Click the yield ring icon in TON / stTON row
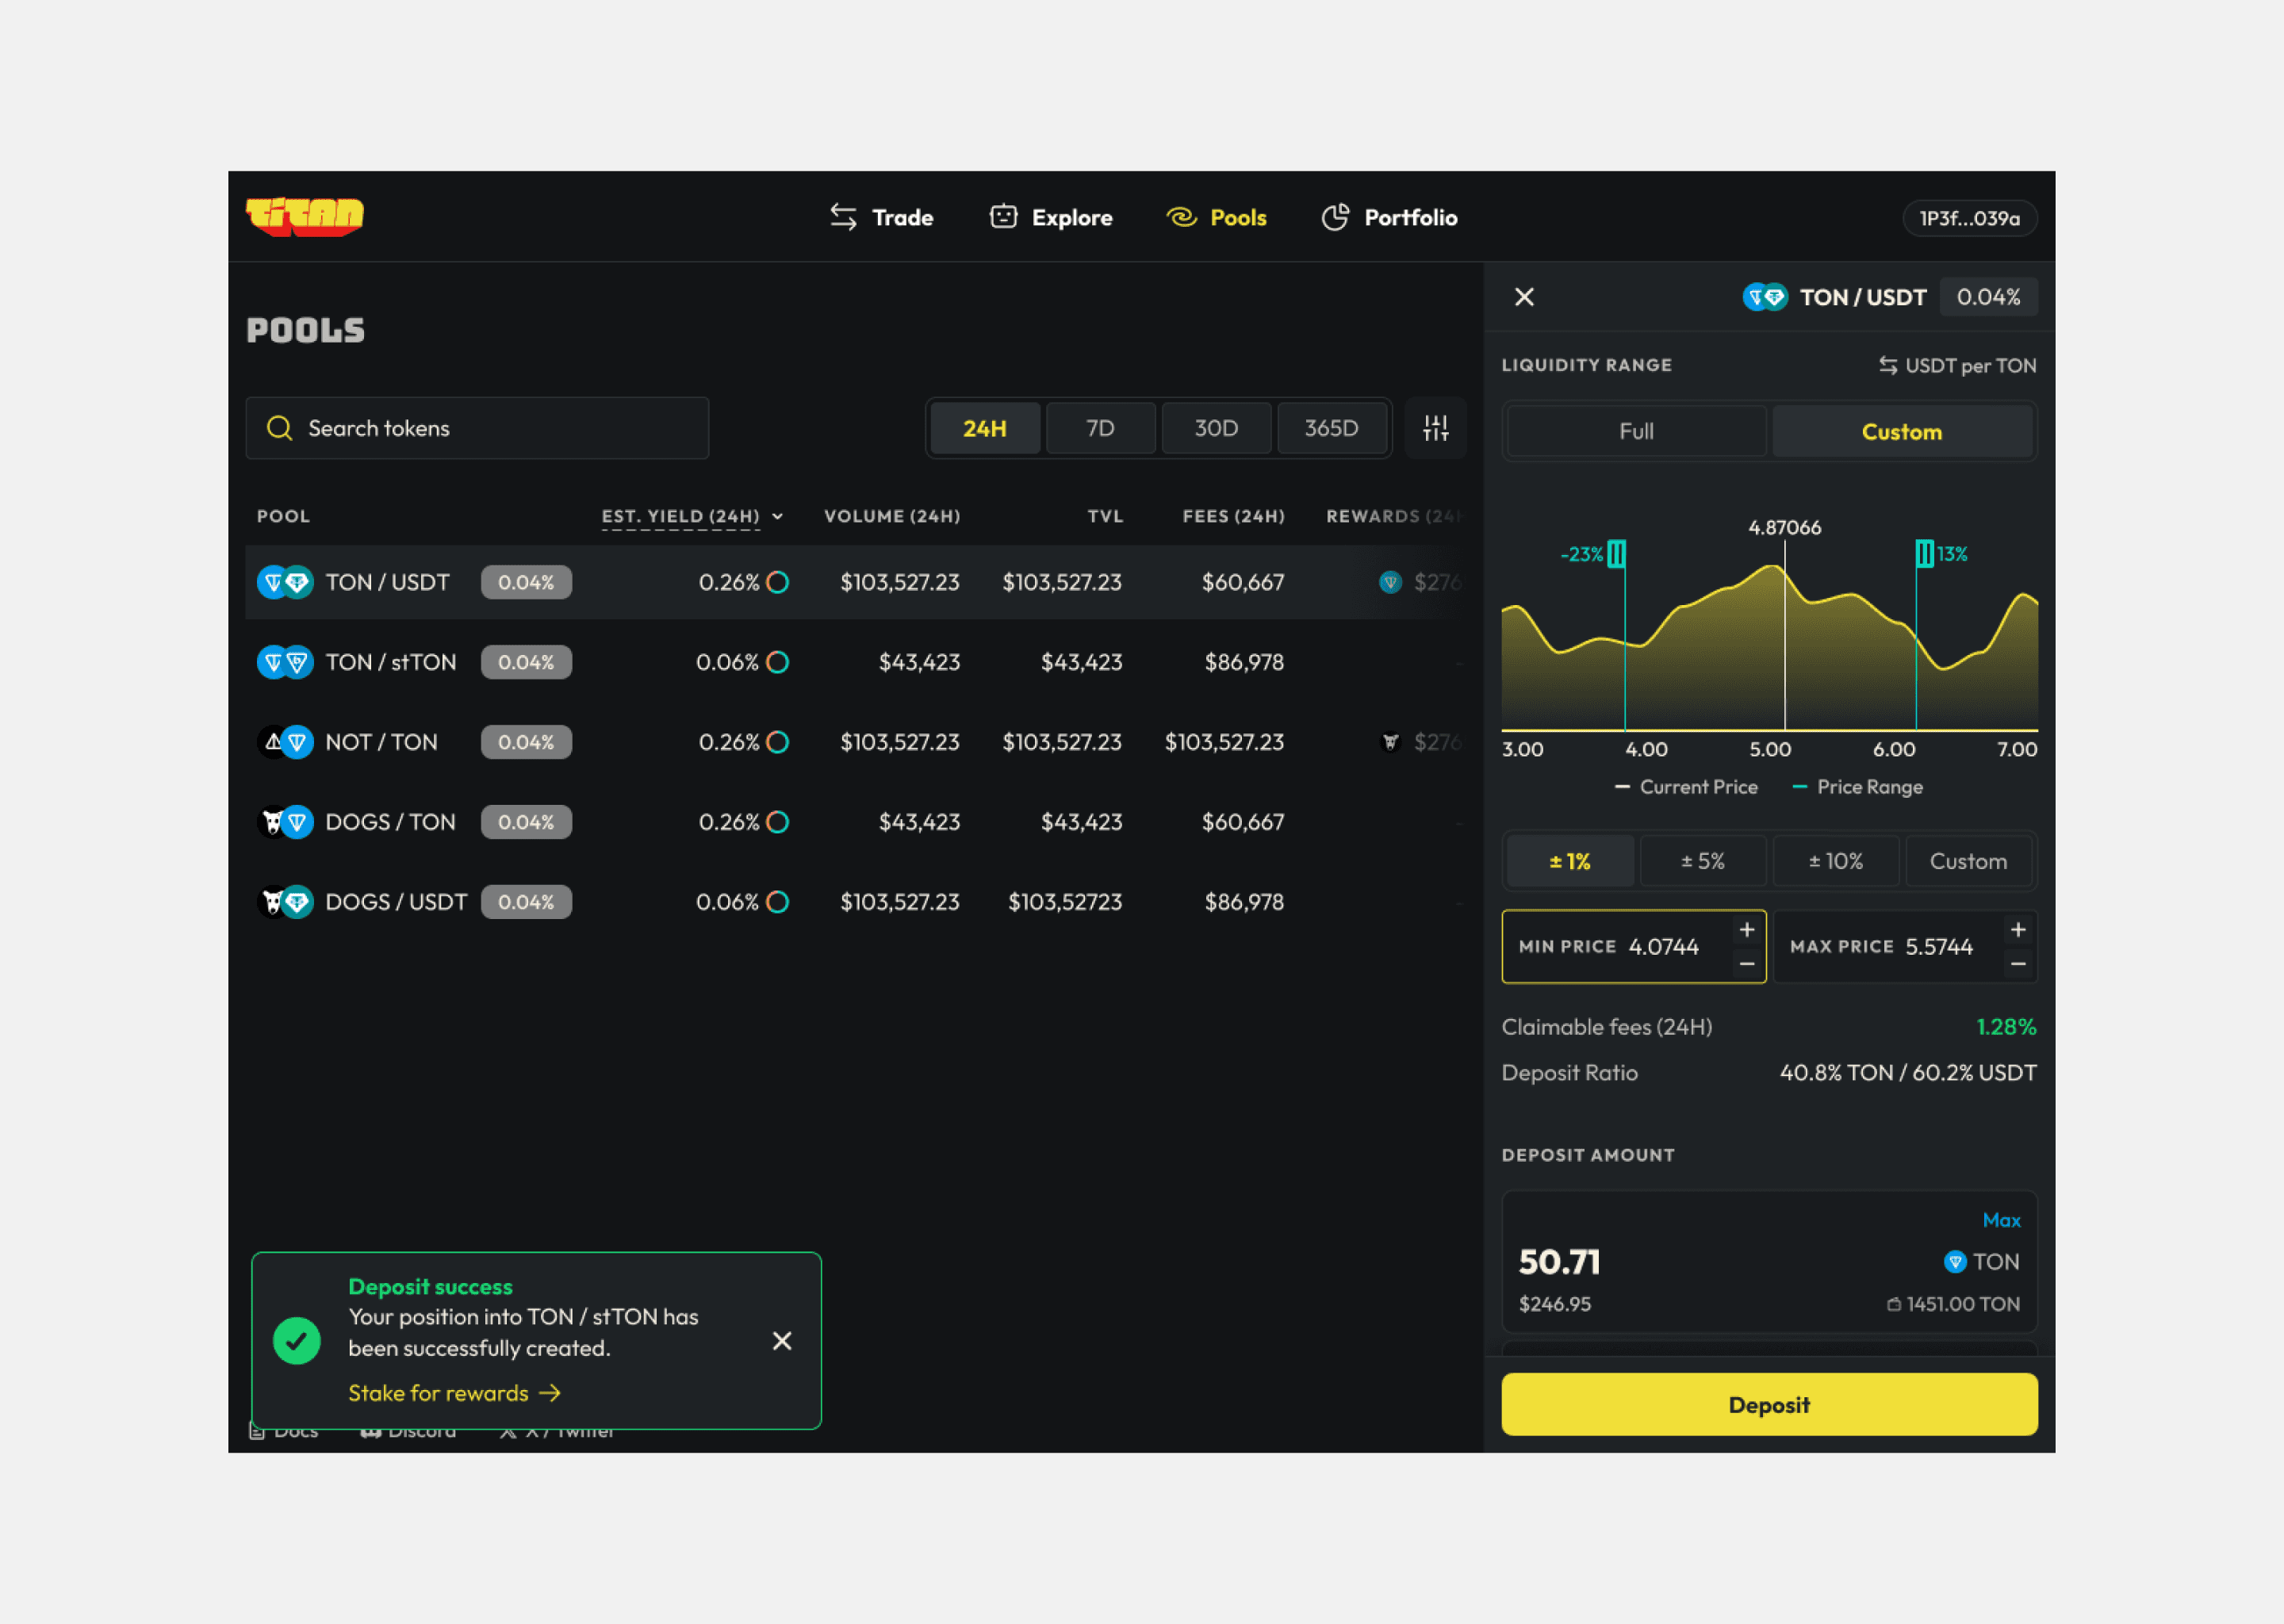Viewport: 2284px width, 1624px height. tap(777, 662)
